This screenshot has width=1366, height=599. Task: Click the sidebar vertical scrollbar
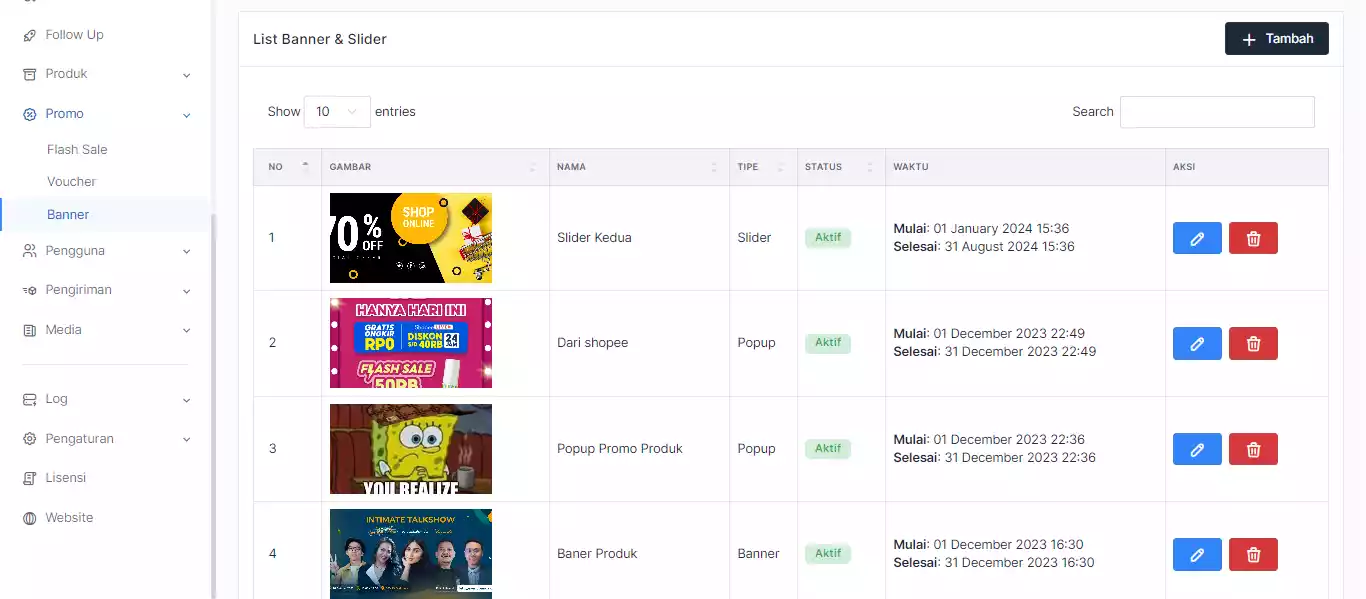(x=213, y=400)
